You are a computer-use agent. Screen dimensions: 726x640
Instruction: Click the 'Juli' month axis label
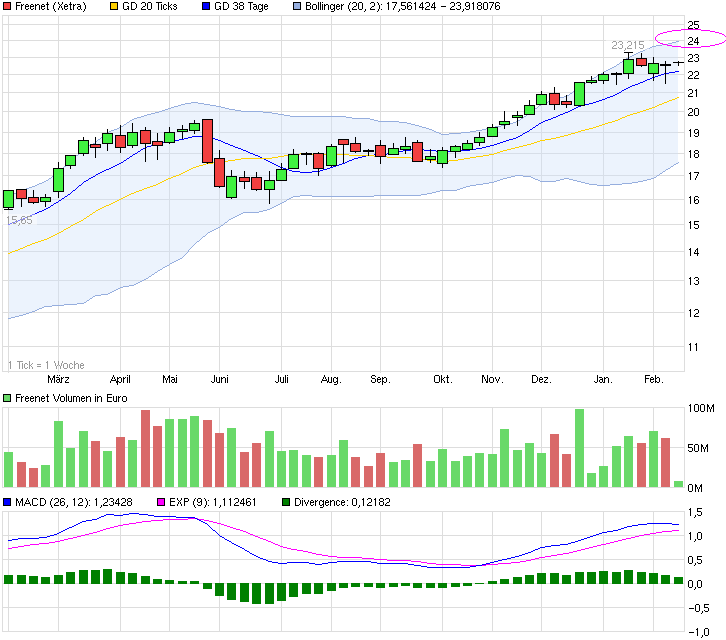[282, 379]
